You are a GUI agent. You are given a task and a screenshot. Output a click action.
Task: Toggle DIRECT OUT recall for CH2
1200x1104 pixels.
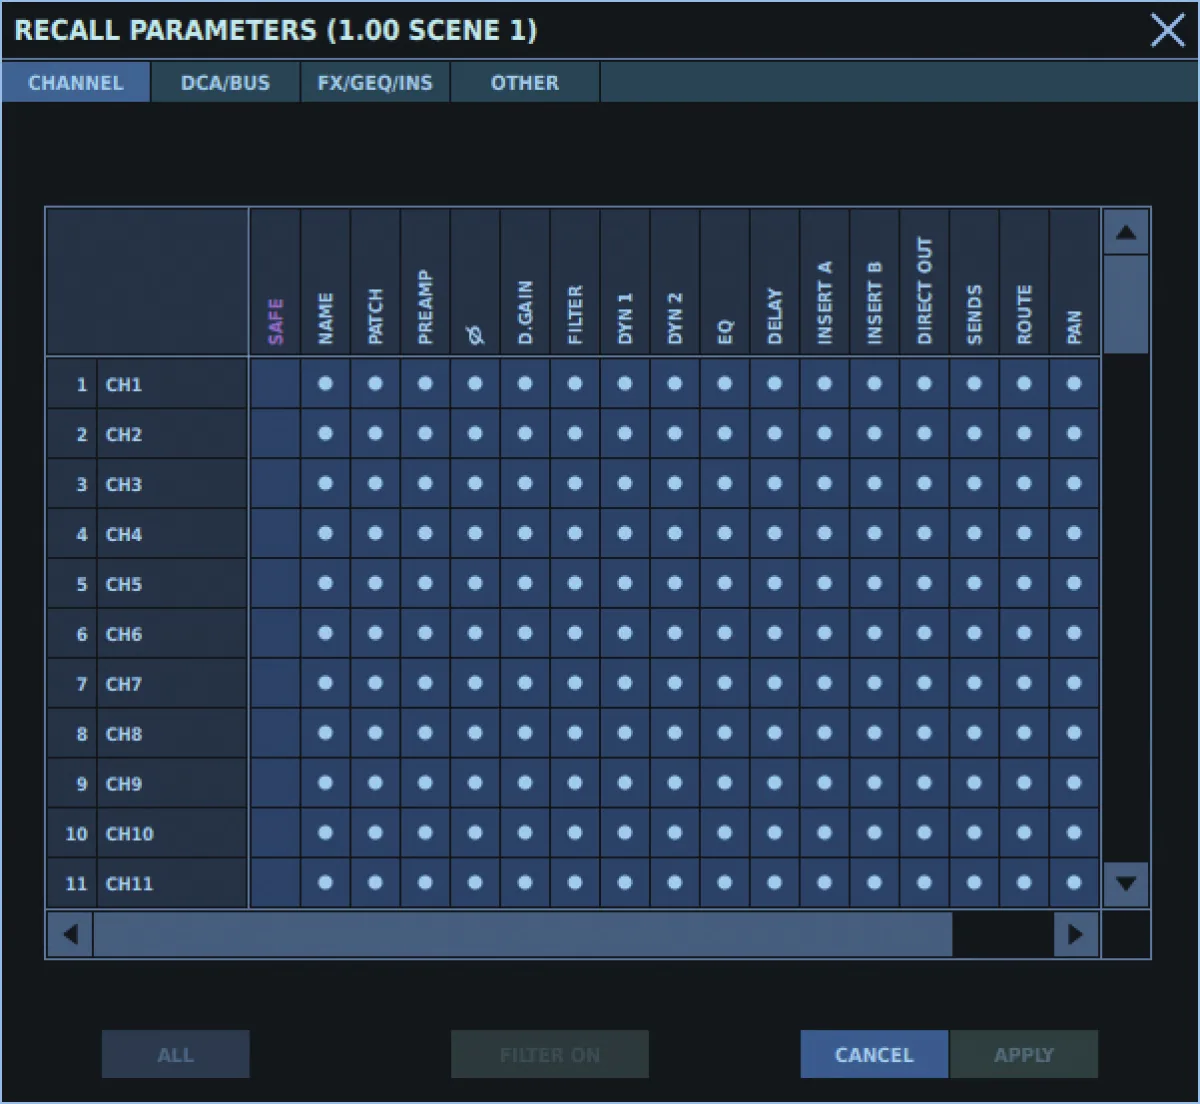(925, 434)
